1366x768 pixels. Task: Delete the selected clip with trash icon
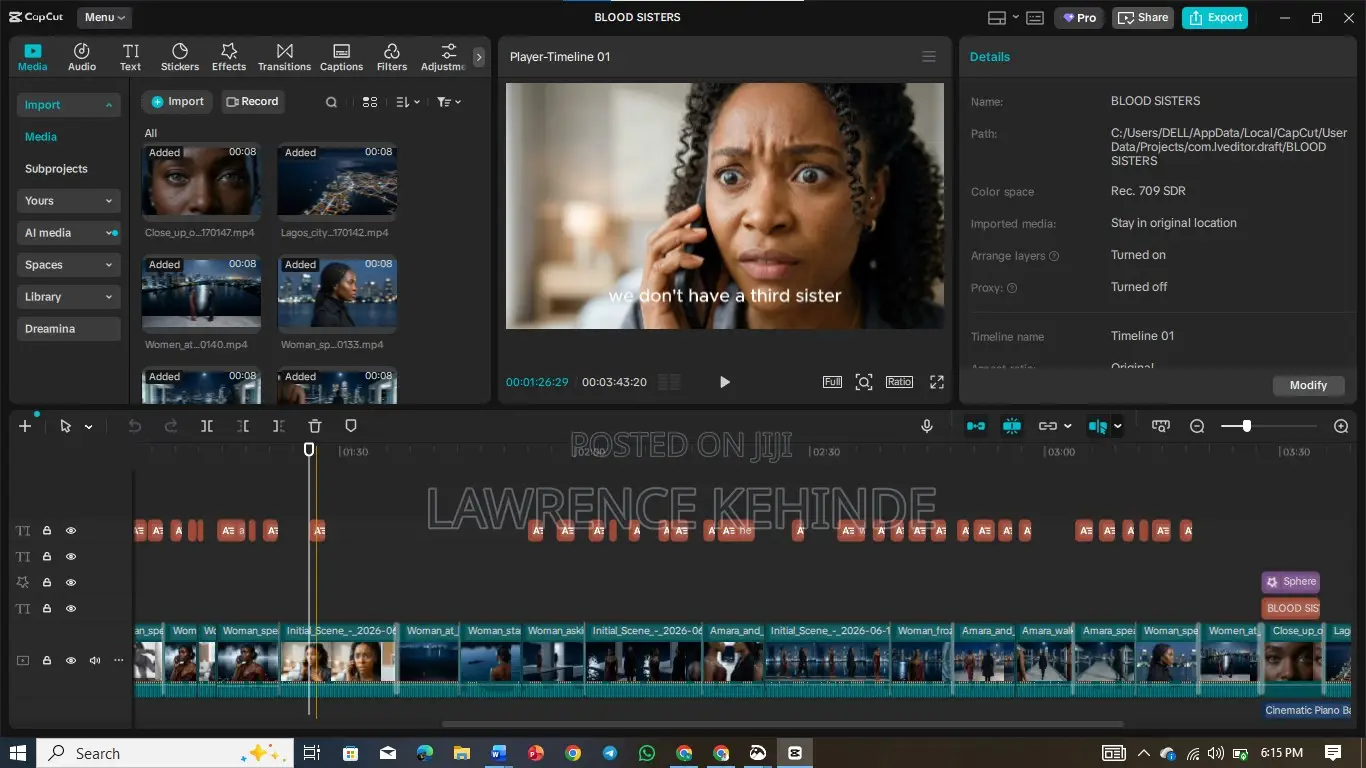[315, 426]
